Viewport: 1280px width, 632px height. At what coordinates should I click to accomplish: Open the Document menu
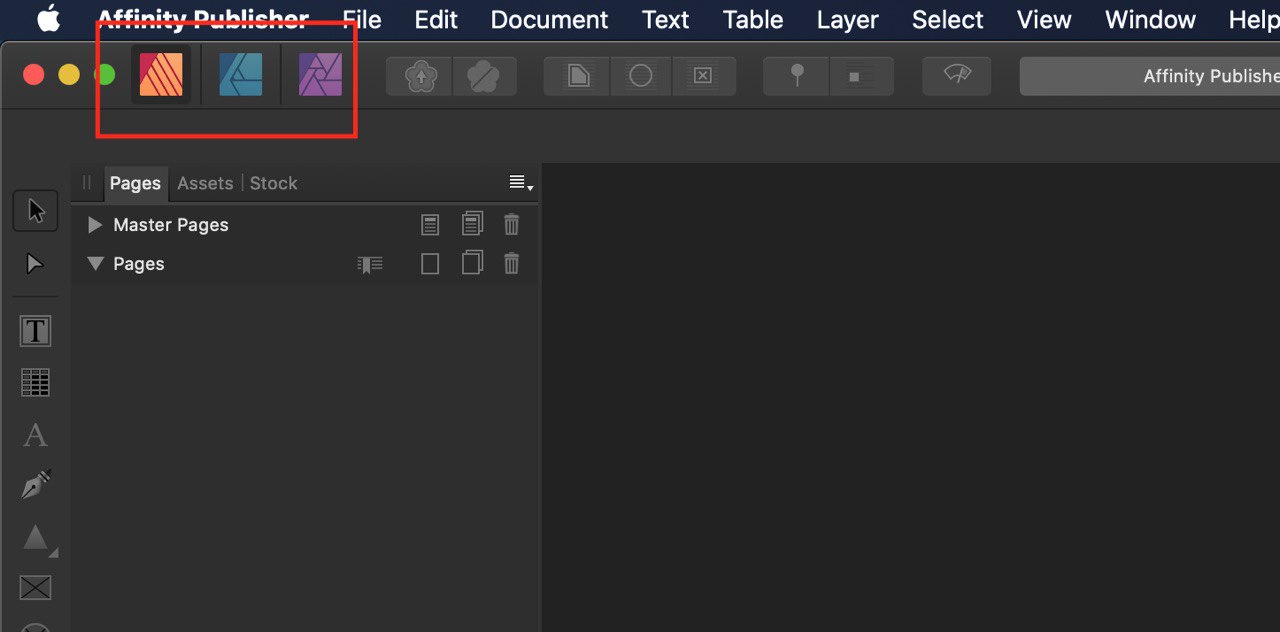549,19
